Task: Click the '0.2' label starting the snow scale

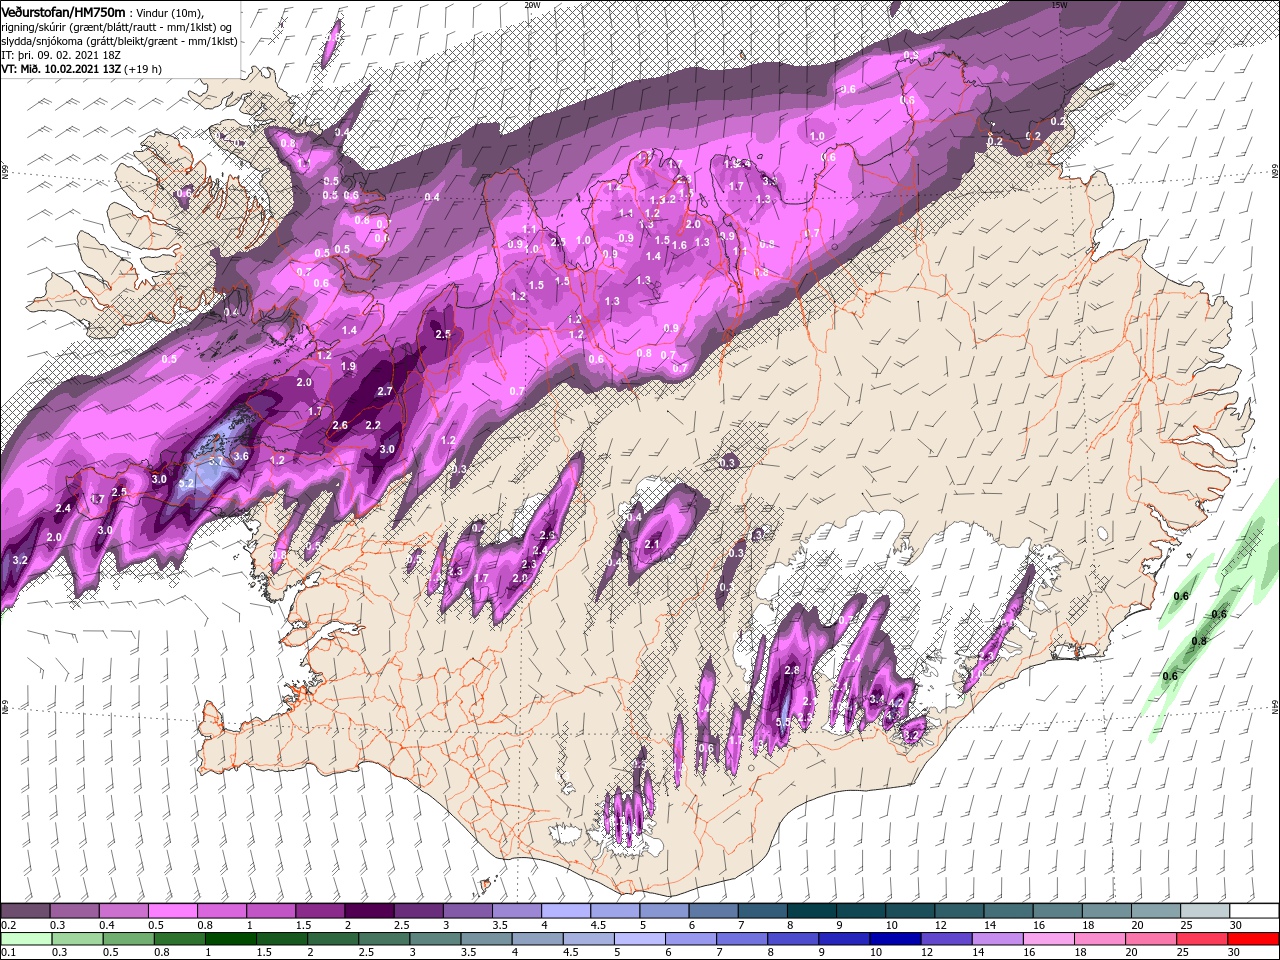Action: [x=7, y=925]
